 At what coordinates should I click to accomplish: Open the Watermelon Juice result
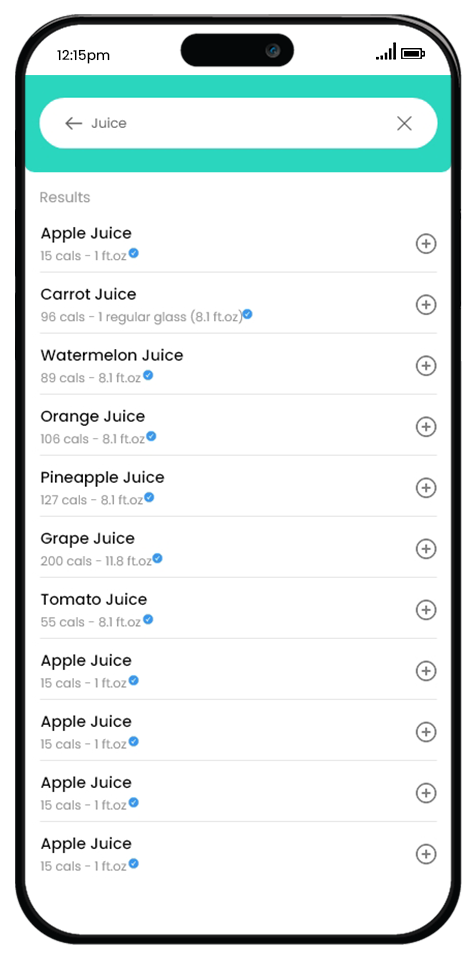[x=238, y=366]
